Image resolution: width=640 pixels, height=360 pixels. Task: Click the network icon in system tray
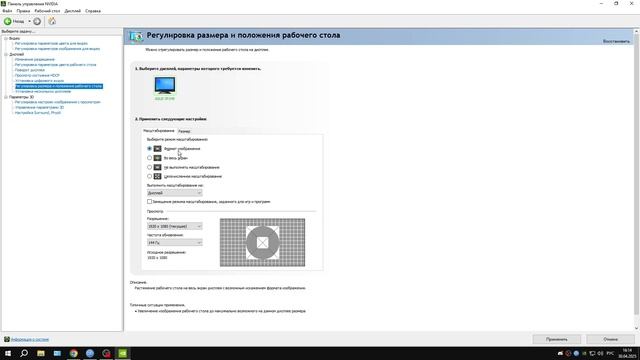(592, 353)
